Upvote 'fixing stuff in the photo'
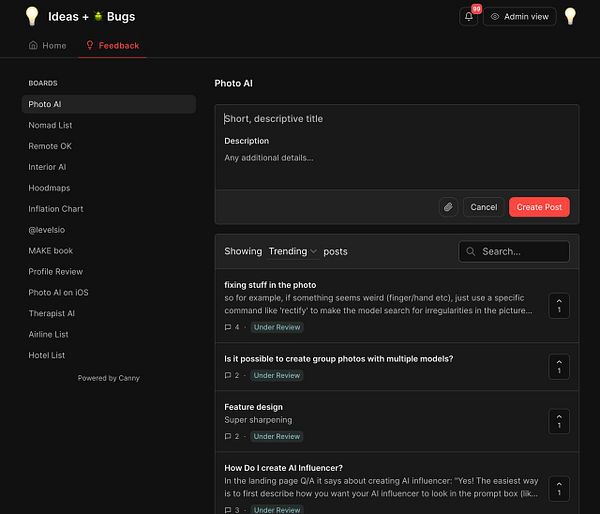This screenshot has height=514, width=600. point(559,306)
